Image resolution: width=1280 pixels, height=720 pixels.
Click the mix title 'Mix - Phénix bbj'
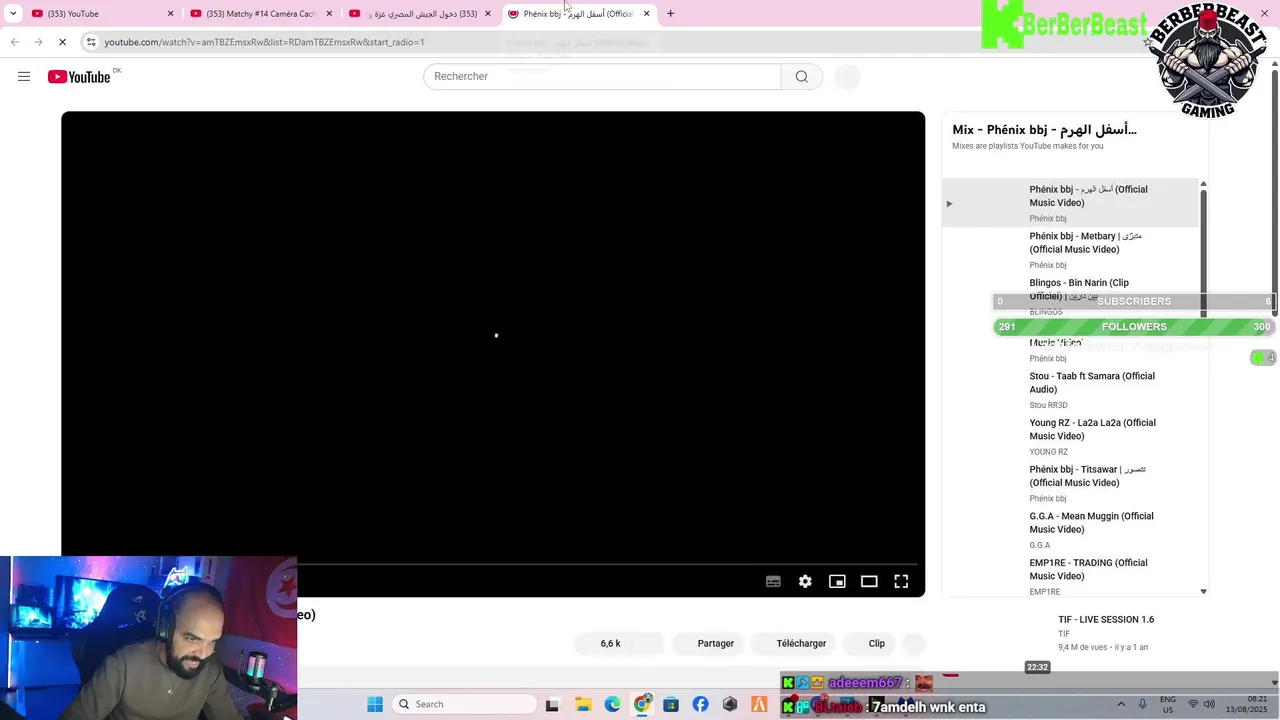click(x=1044, y=130)
